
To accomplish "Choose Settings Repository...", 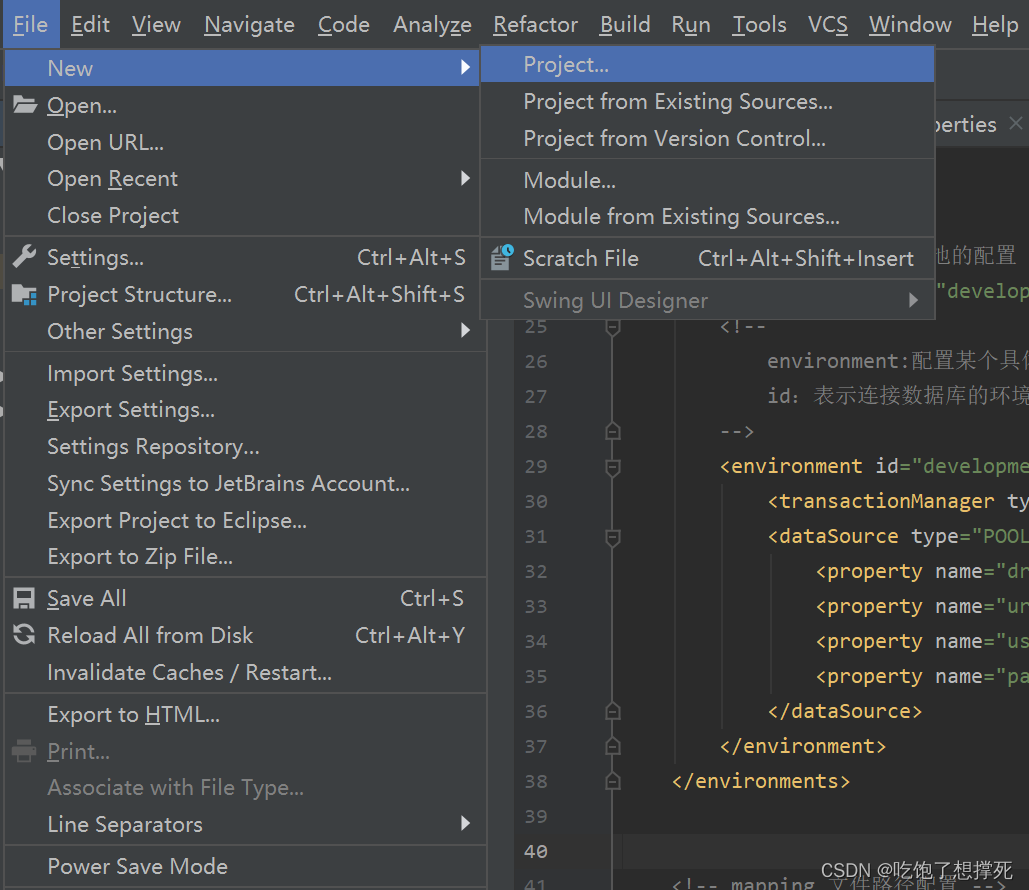I will 245,446.
